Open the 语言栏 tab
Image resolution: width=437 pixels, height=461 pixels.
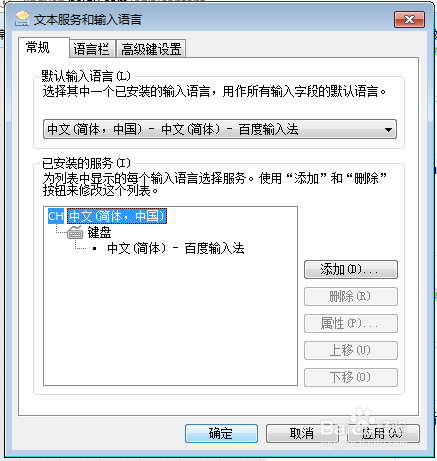tap(91, 49)
